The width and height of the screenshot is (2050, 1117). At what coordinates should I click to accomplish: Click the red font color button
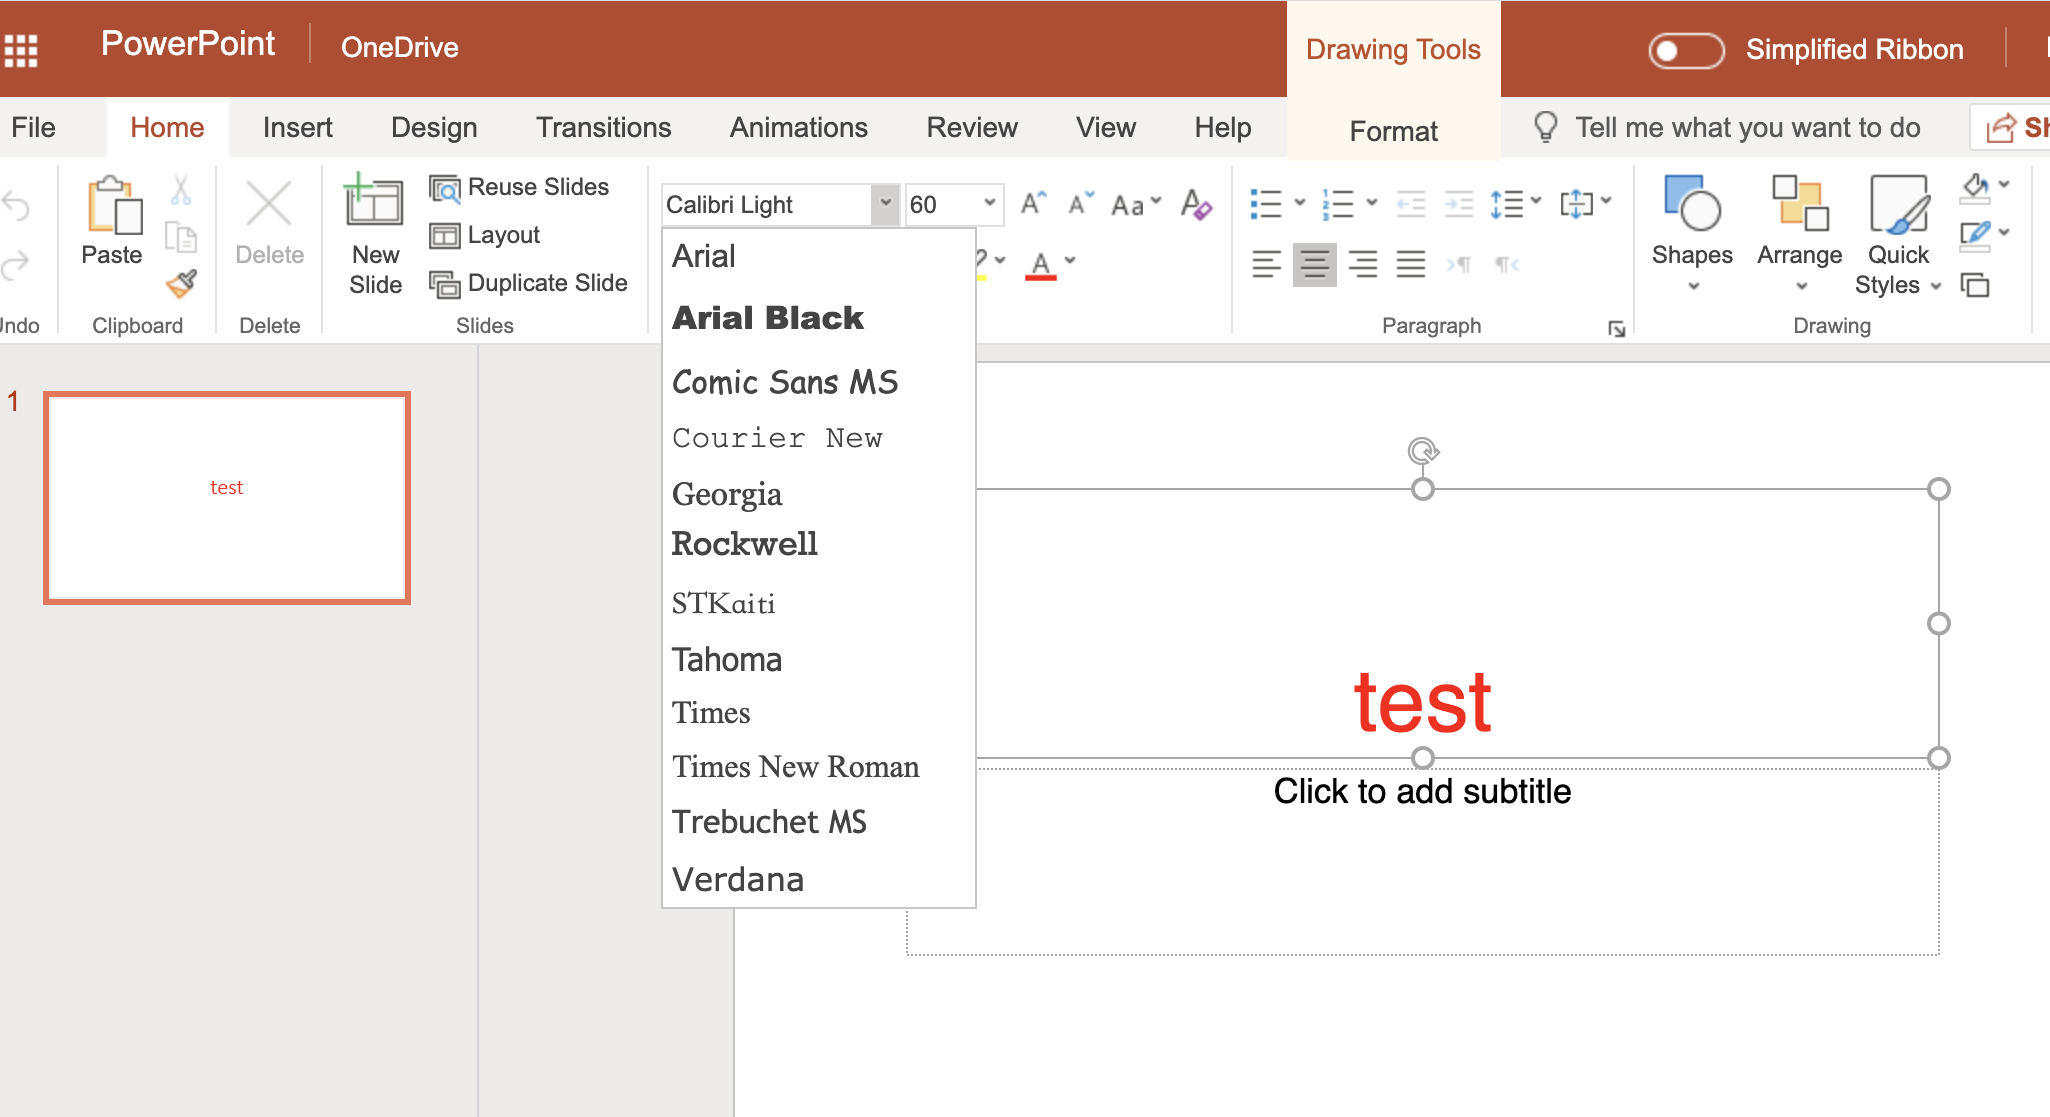(x=1040, y=264)
